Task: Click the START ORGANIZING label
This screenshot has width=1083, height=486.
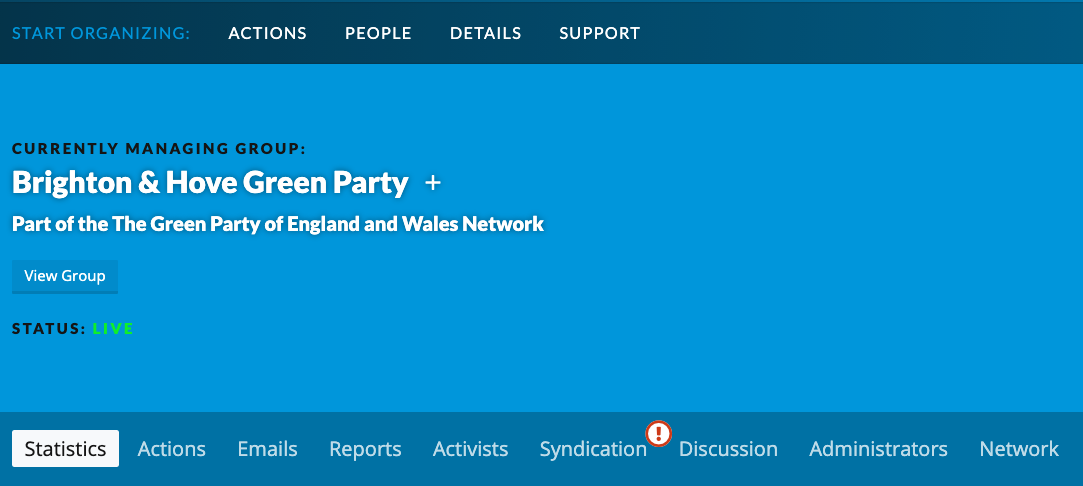Action: click(101, 33)
